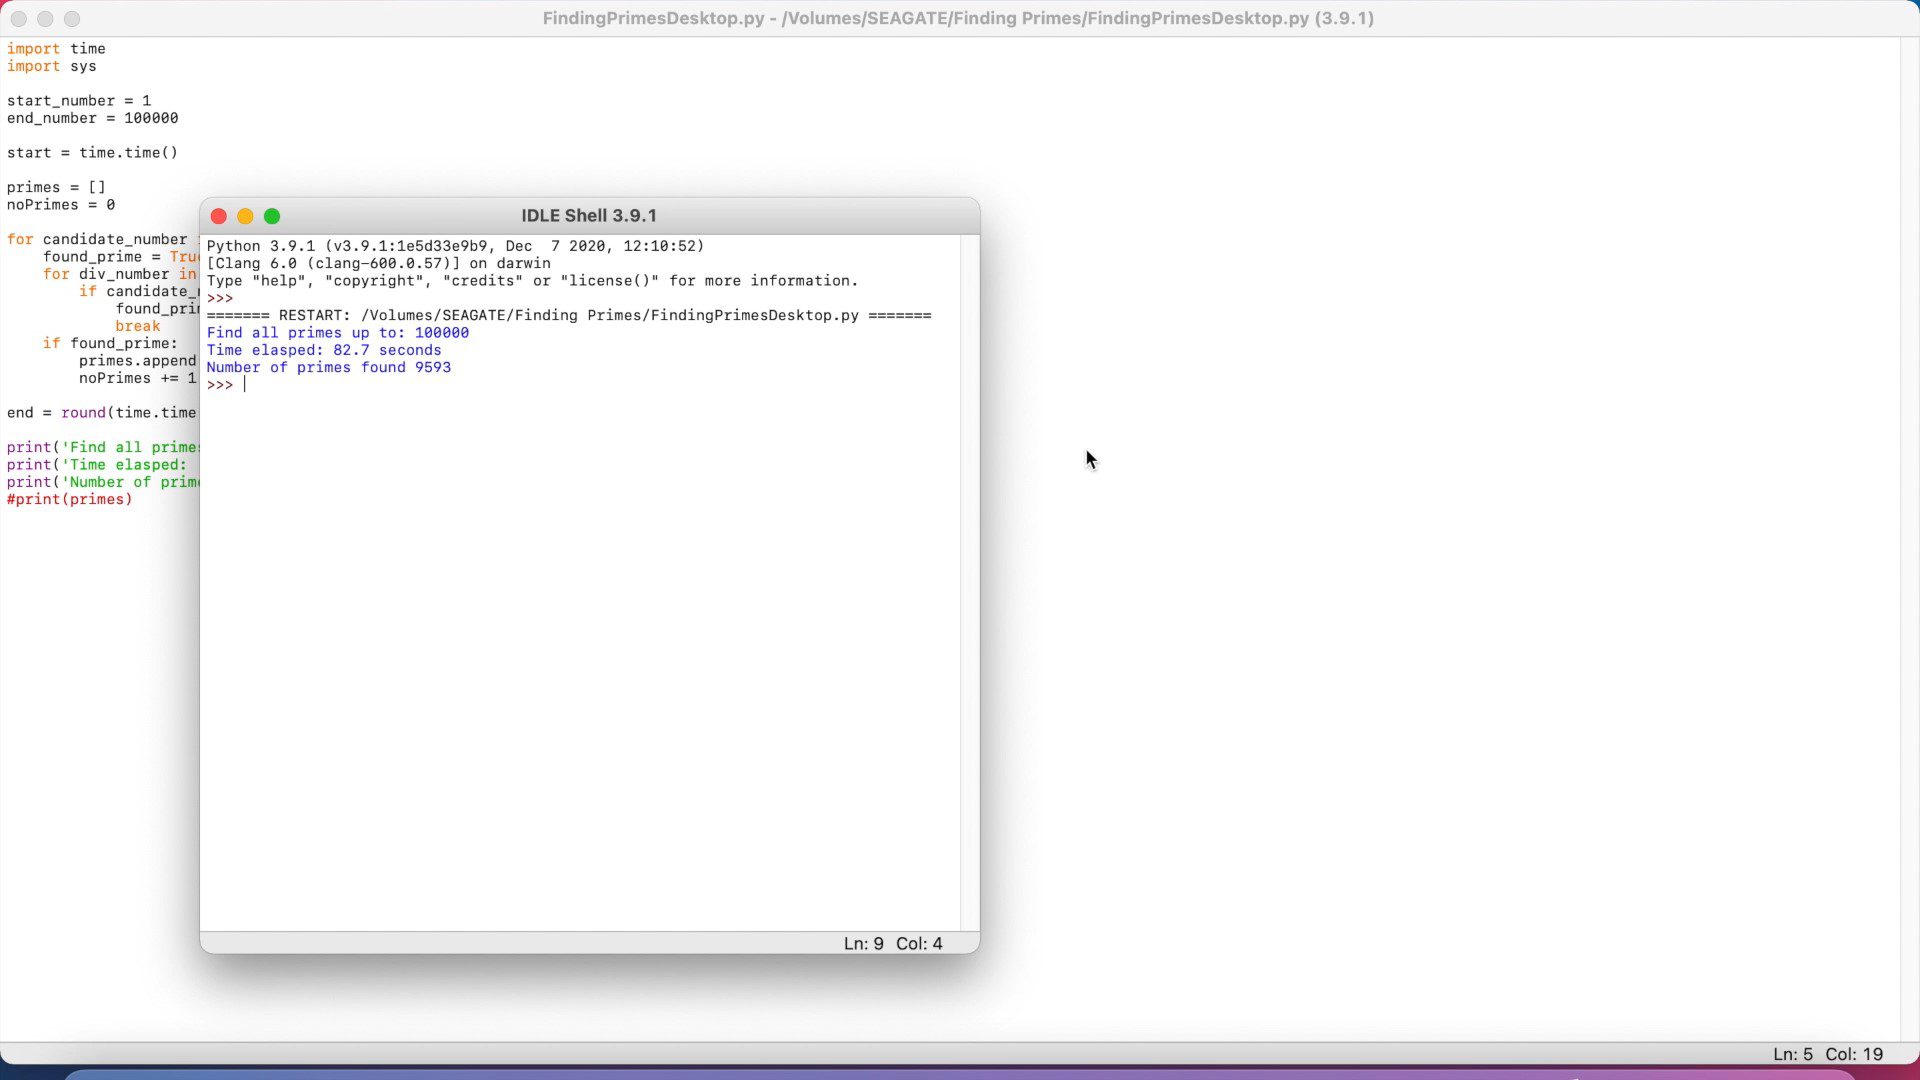Click the commented '#print(primes)' line
This screenshot has width=1920, height=1080.
click(x=70, y=499)
